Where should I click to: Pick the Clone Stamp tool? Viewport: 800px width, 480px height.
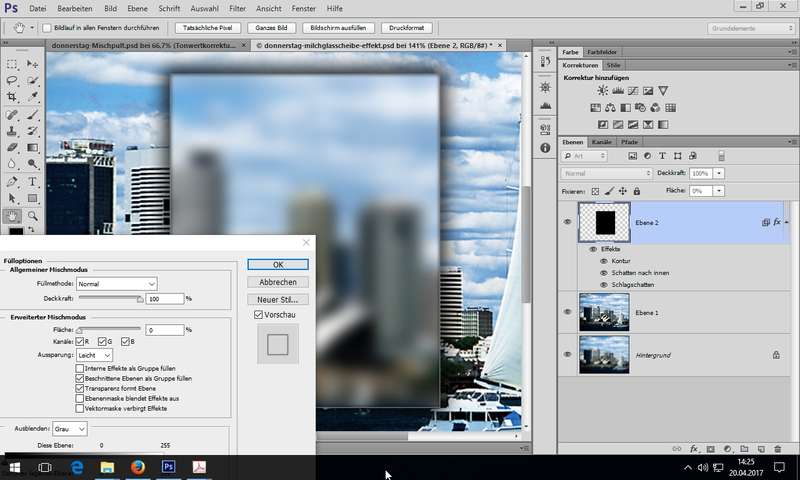tap(12, 131)
